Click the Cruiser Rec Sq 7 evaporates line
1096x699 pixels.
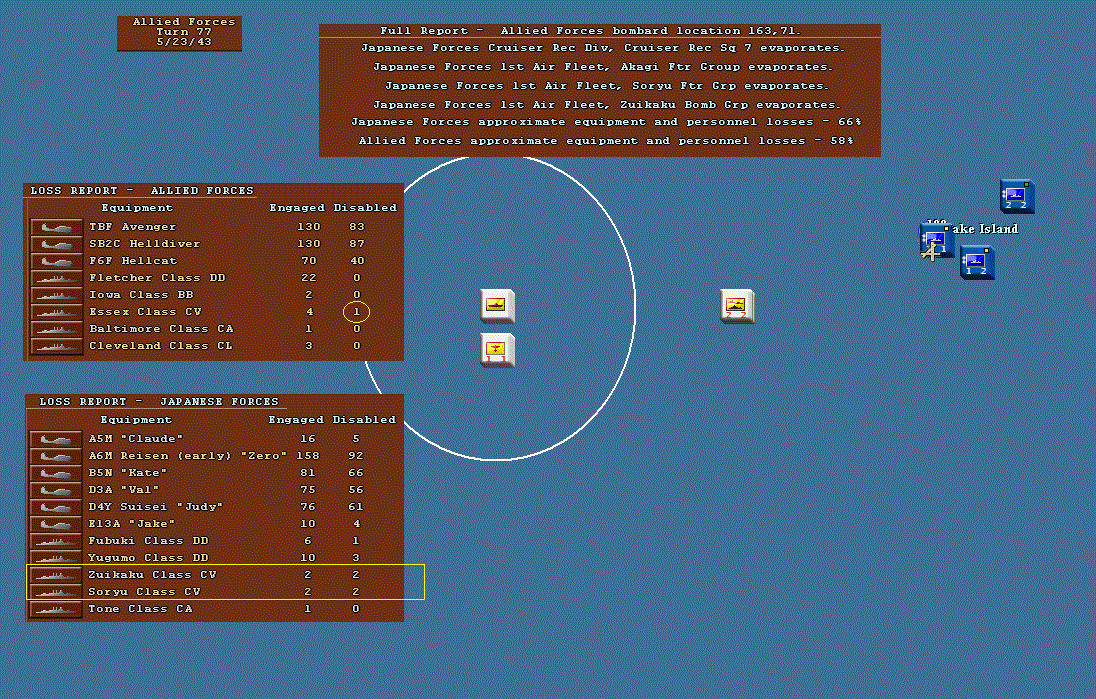[603, 48]
